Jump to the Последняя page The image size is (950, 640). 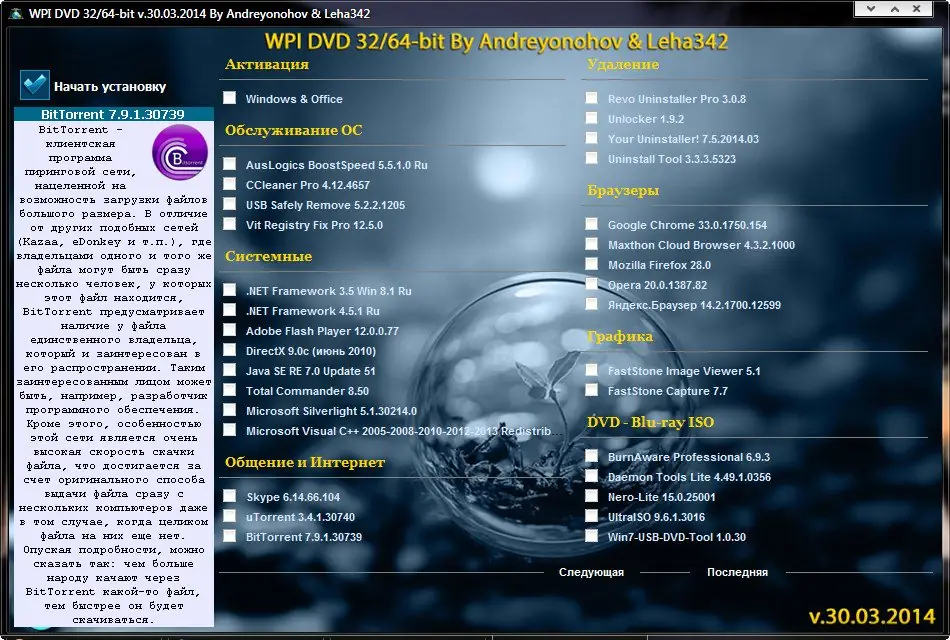click(737, 572)
